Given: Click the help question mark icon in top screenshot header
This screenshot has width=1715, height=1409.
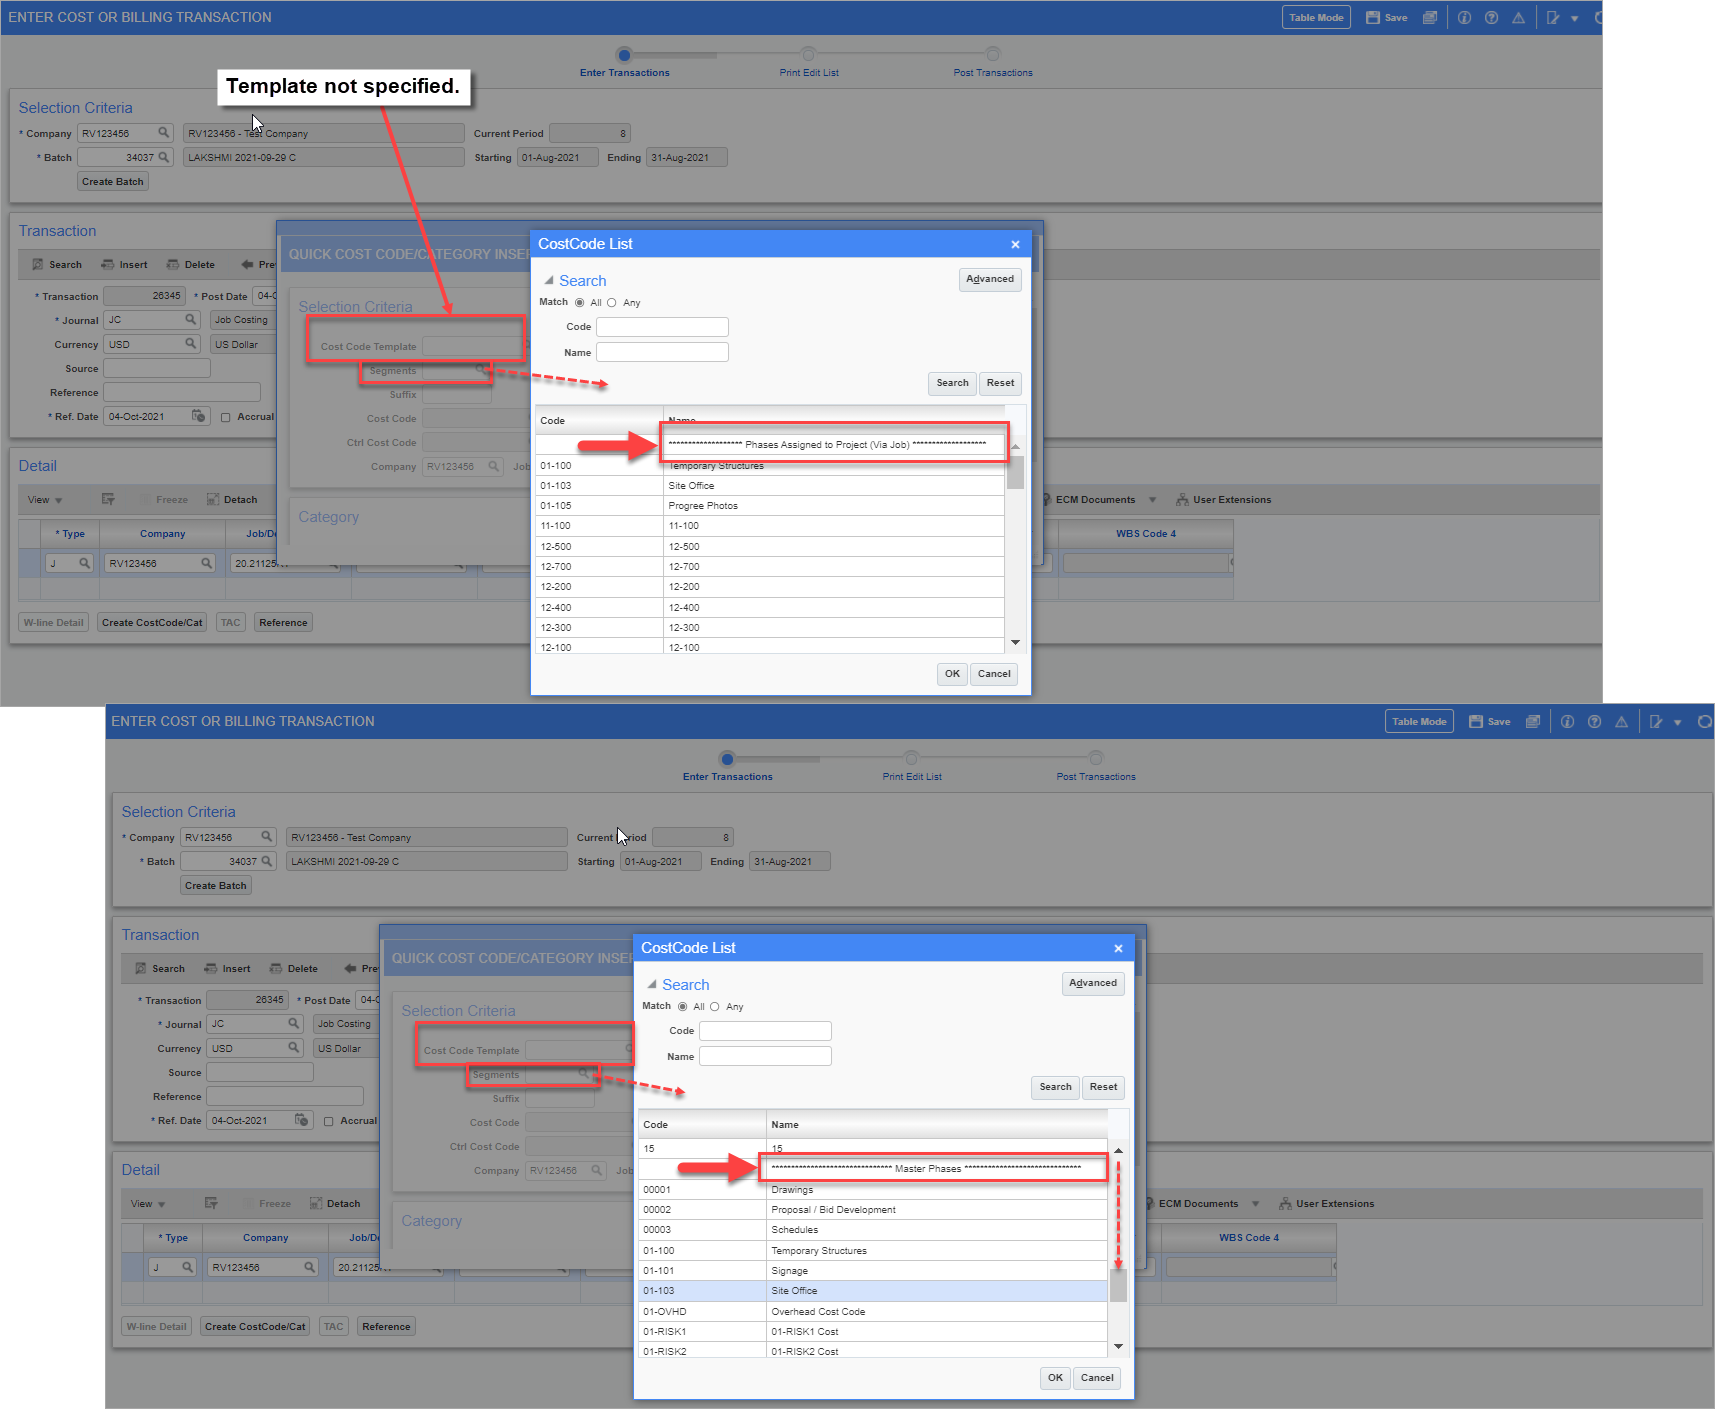Looking at the screenshot, I should click(x=1491, y=18).
